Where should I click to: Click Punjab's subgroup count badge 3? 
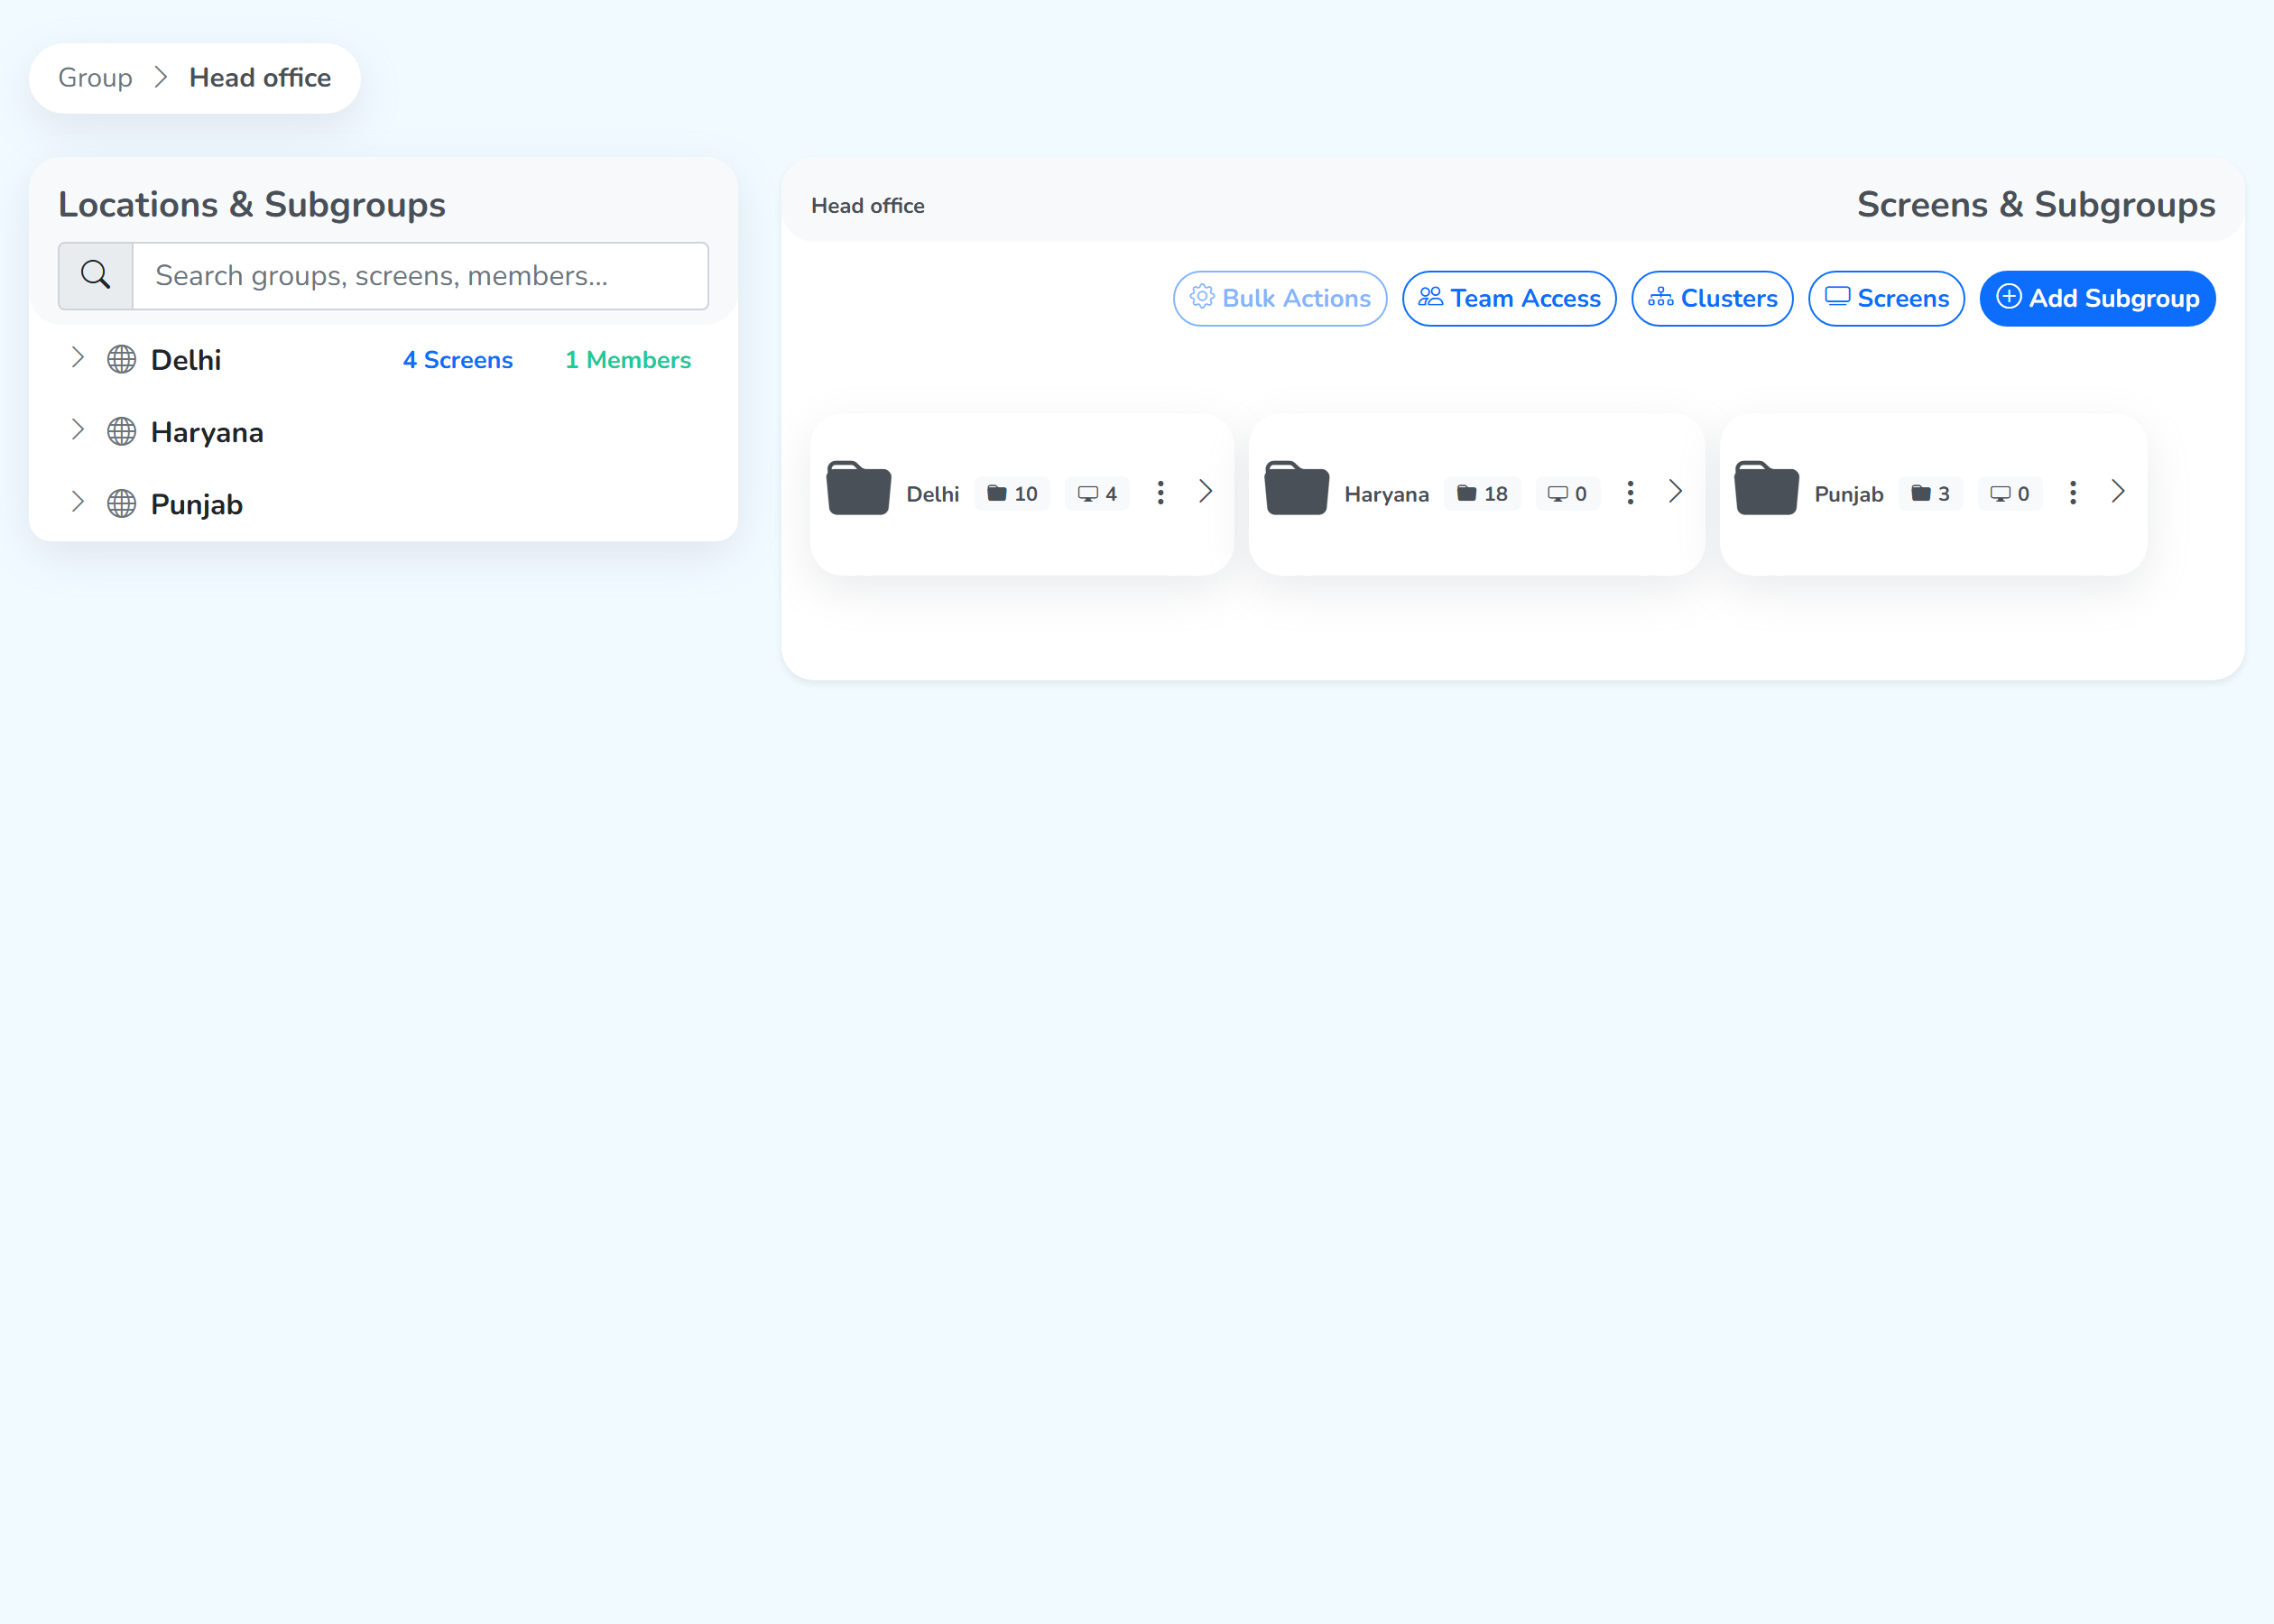[x=1930, y=493]
